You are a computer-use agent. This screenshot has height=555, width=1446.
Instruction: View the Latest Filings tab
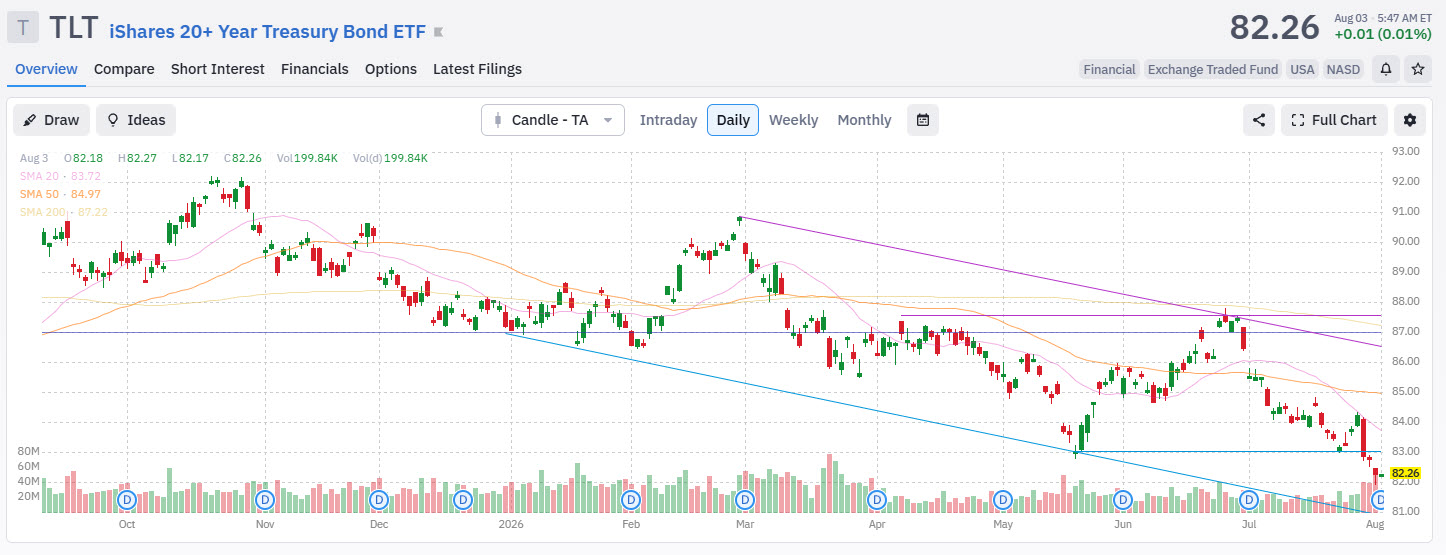(477, 69)
